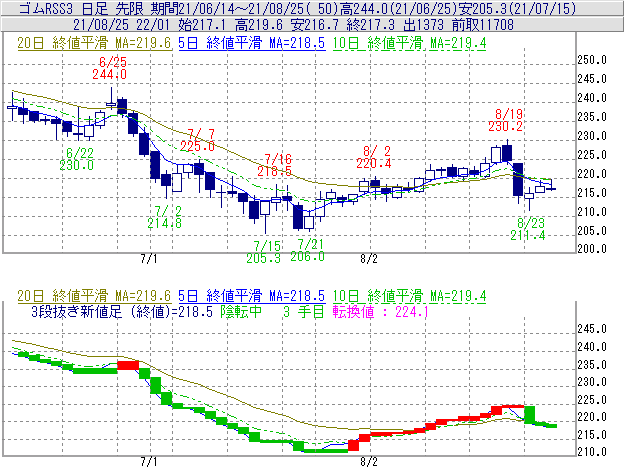Screen dimensions: 624x475
Task: Click the ゴムRSS3 日足 先限 title text
Action: point(81,8)
